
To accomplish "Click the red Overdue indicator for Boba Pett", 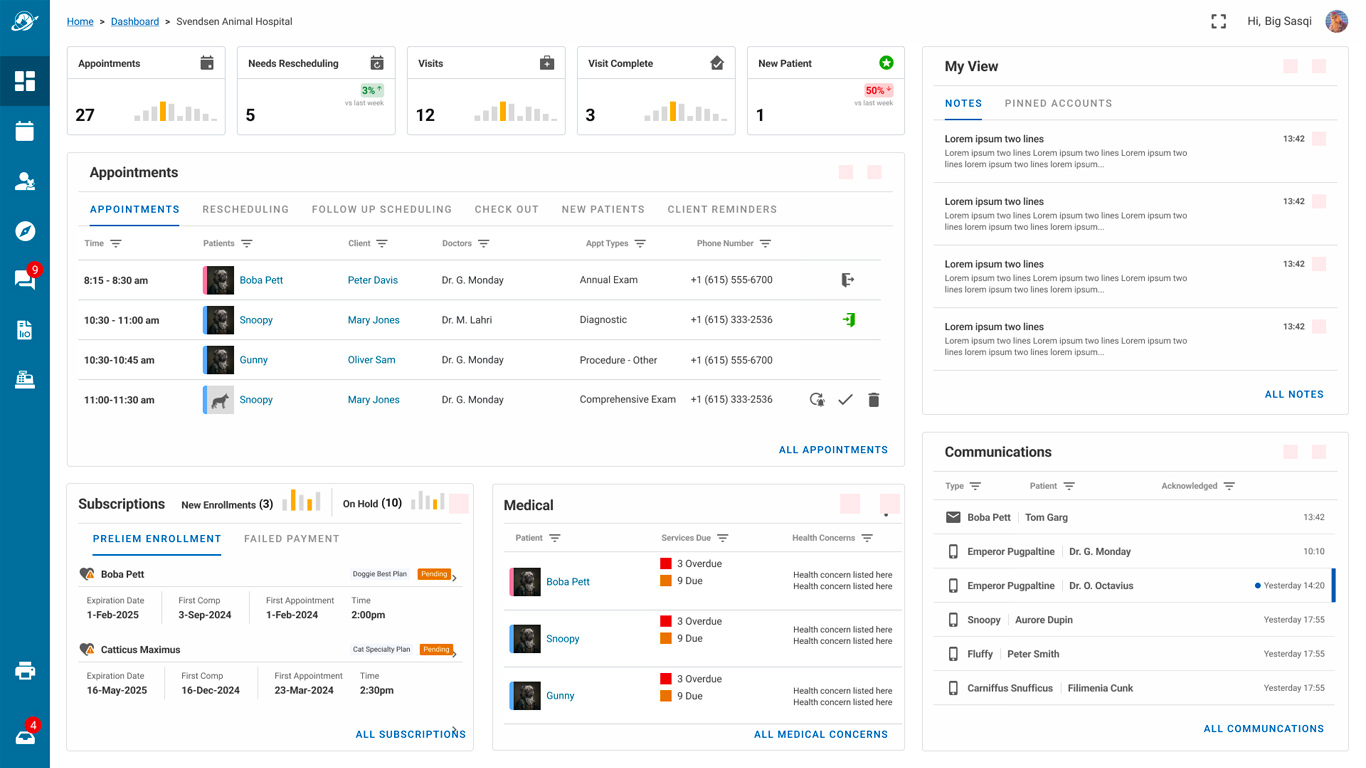I will pyautogui.click(x=666, y=564).
